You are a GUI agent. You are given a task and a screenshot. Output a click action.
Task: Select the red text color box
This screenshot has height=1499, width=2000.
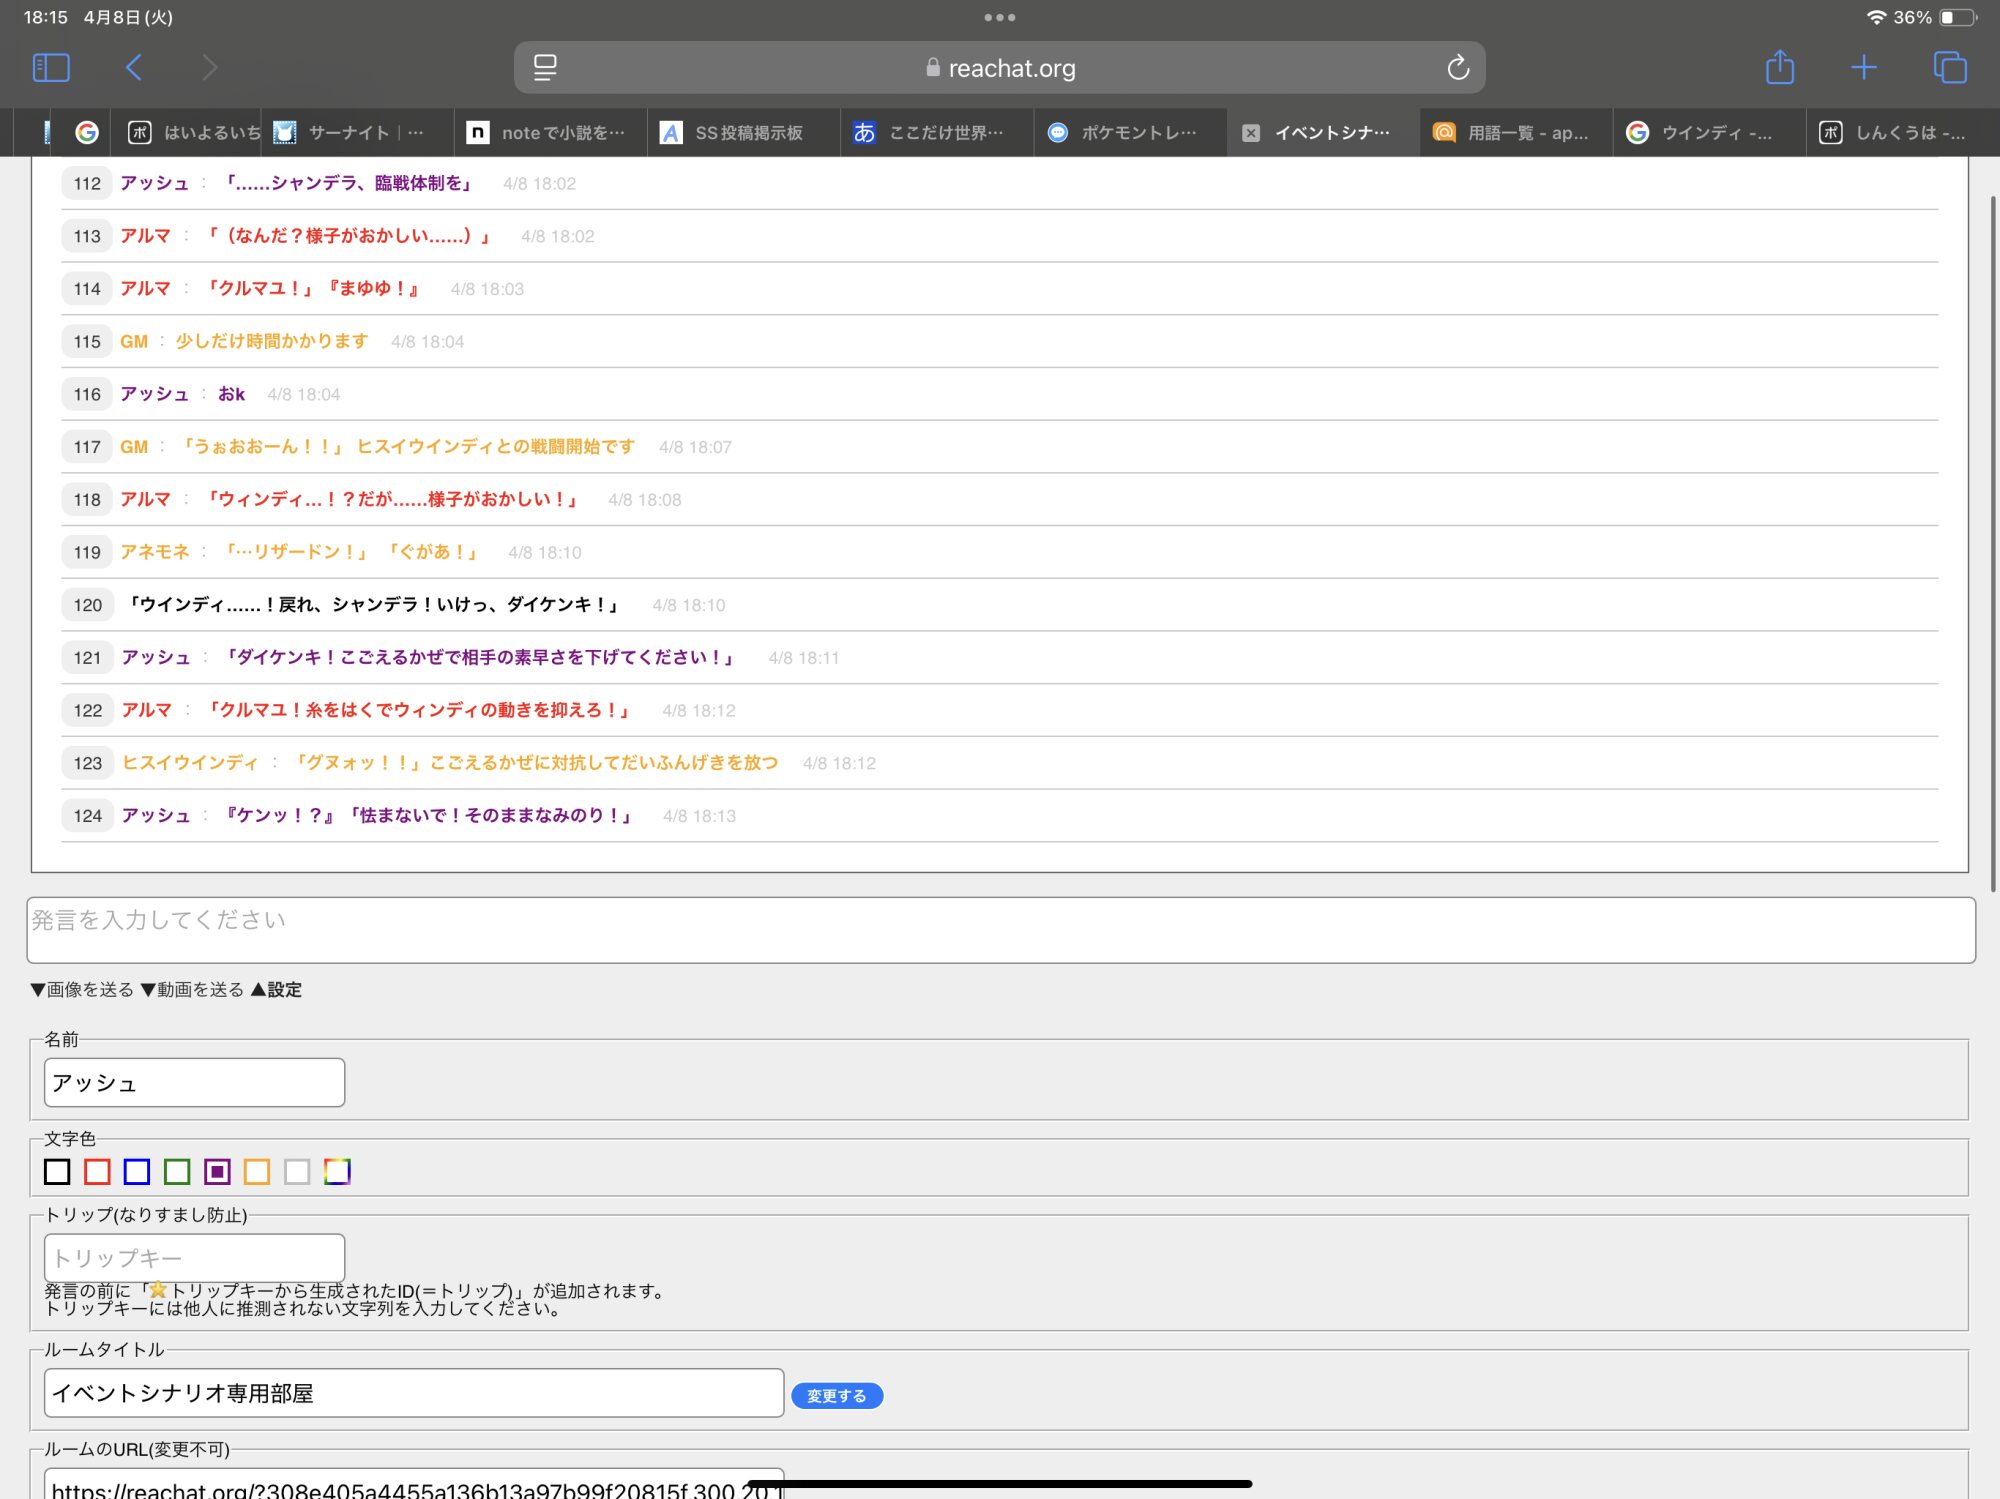click(97, 1171)
